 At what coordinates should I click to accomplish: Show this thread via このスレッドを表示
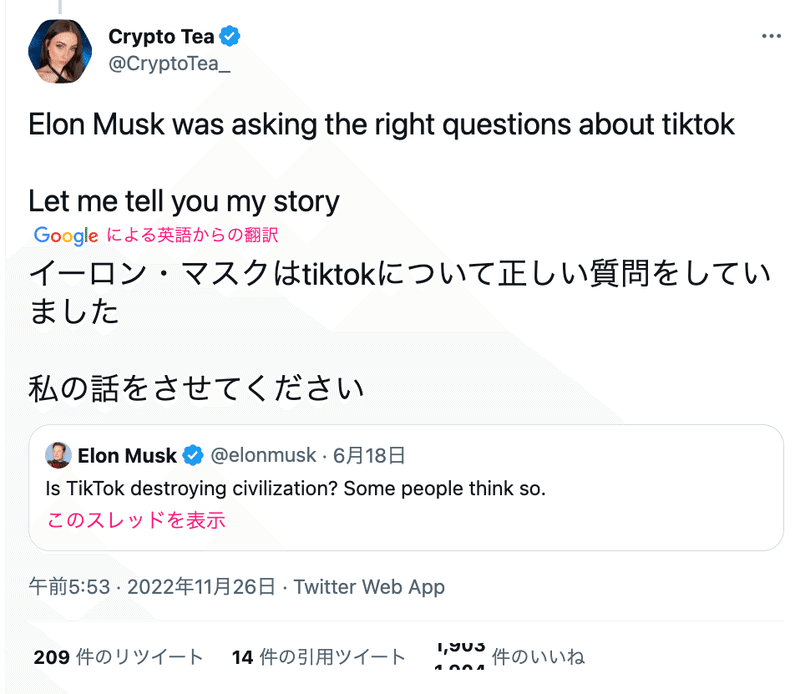pyautogui.click(x=136, y=520)
